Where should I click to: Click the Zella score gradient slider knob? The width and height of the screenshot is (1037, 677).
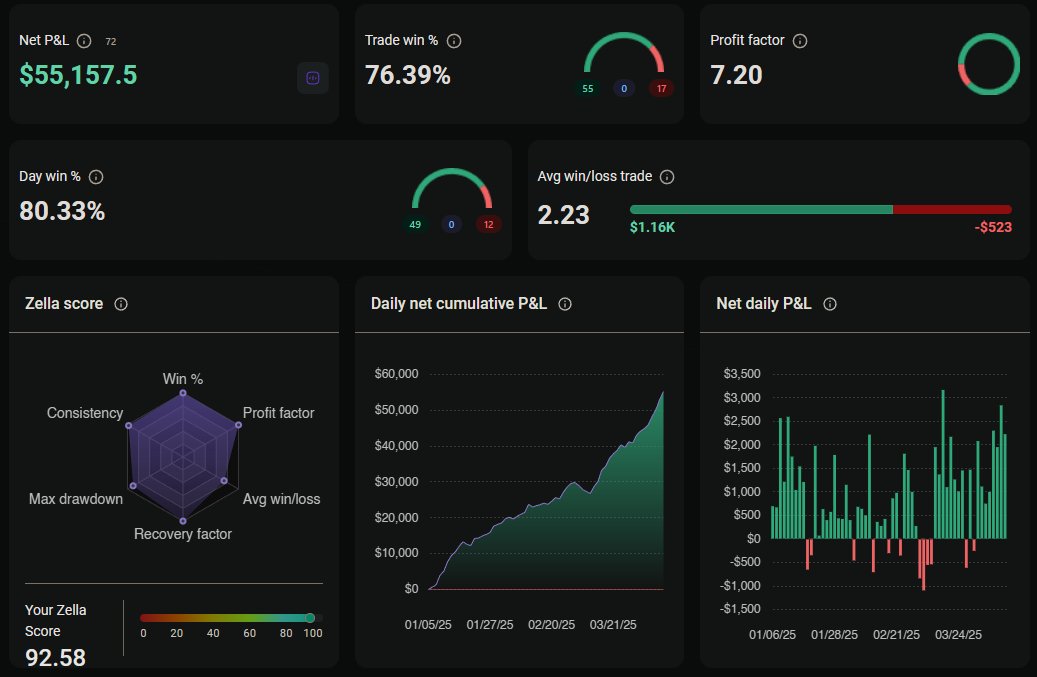310,618
